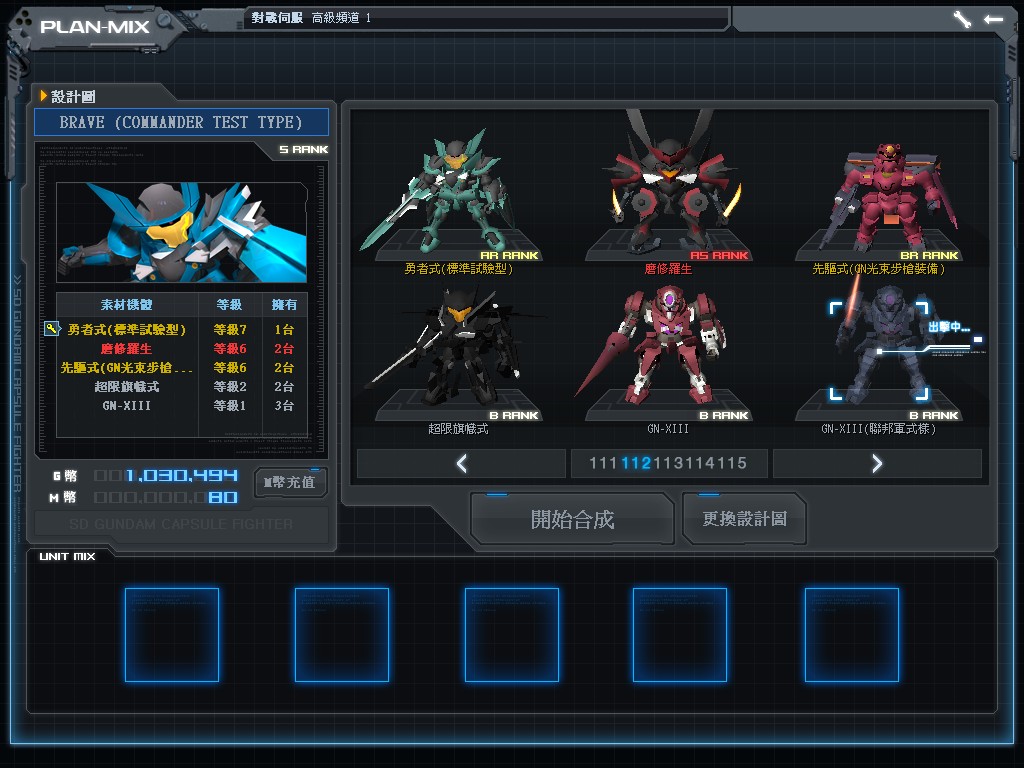This screenshot has width=1024, height=768.
Task: Click the Brave blueprint preview image
Action: coord(180,232)
